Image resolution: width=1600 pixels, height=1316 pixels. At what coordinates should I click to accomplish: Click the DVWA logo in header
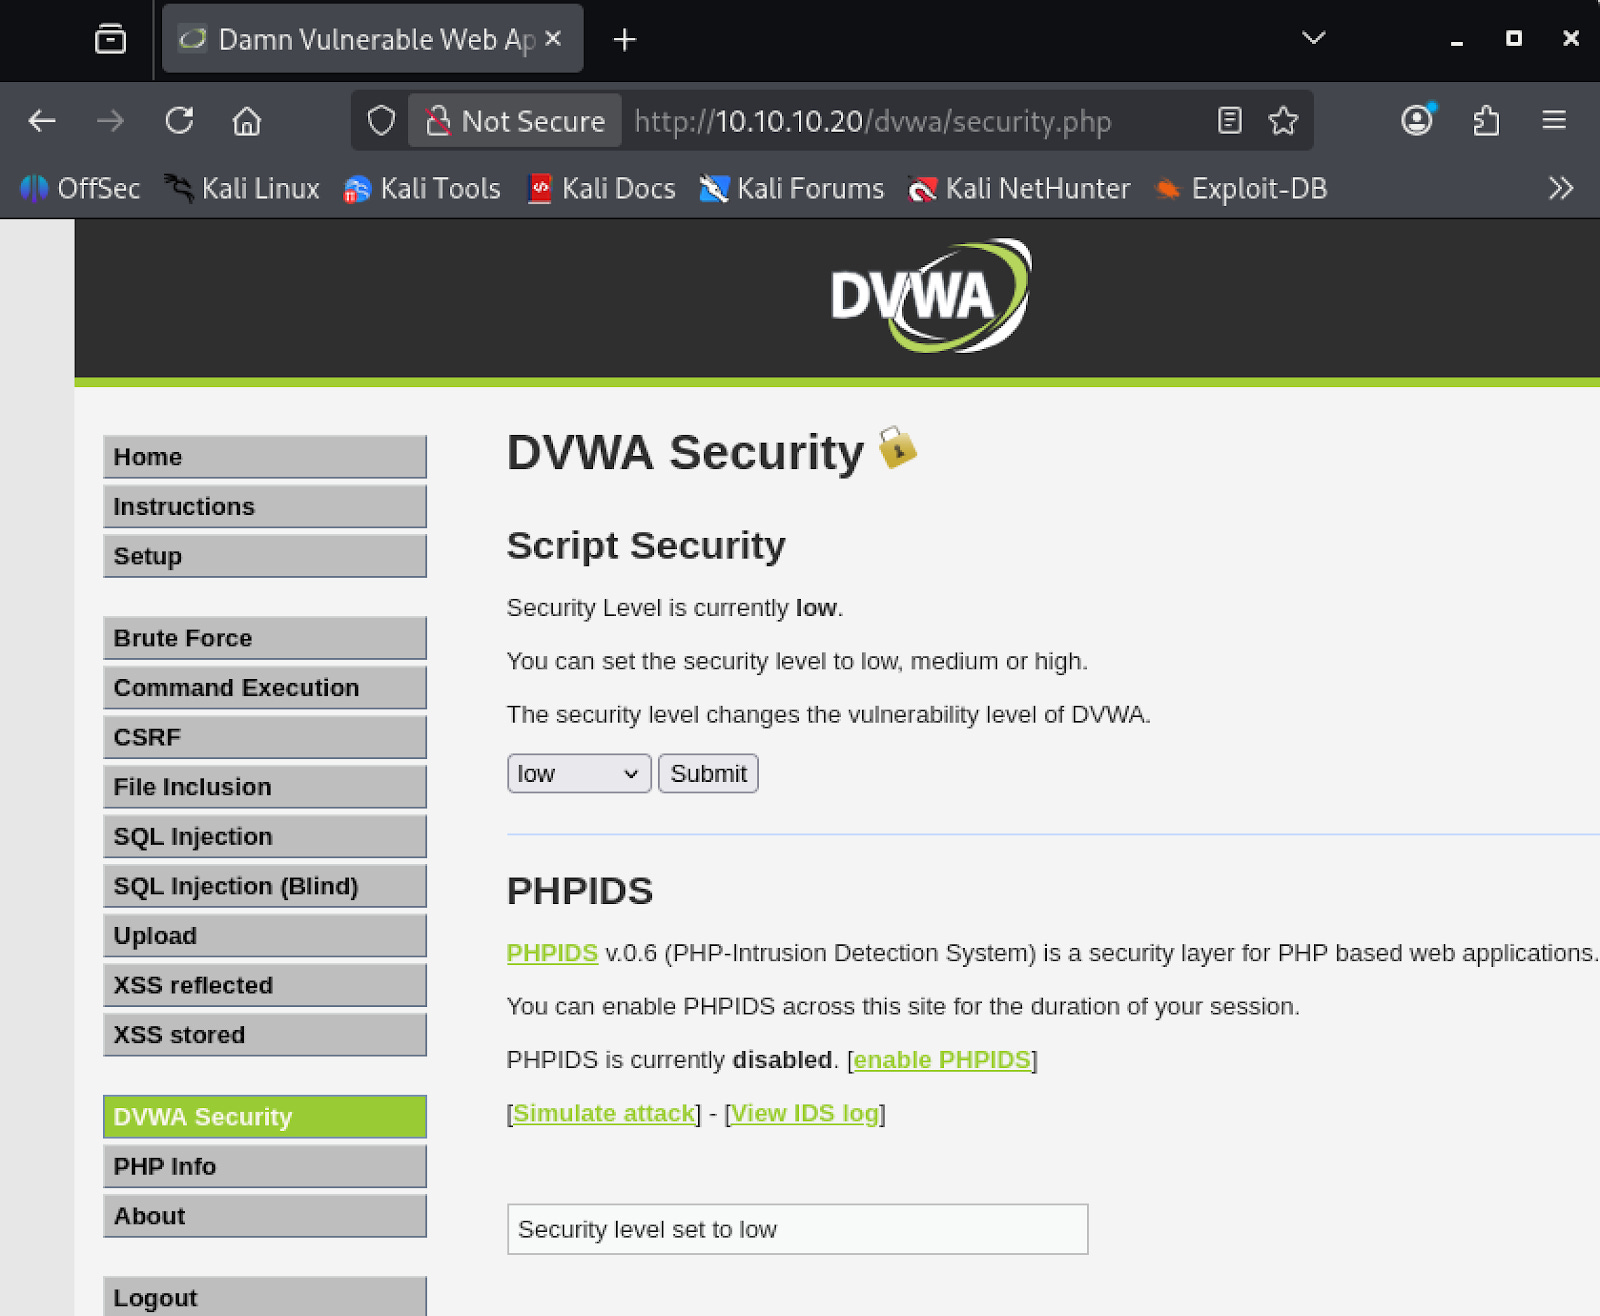tap(931, 296)
